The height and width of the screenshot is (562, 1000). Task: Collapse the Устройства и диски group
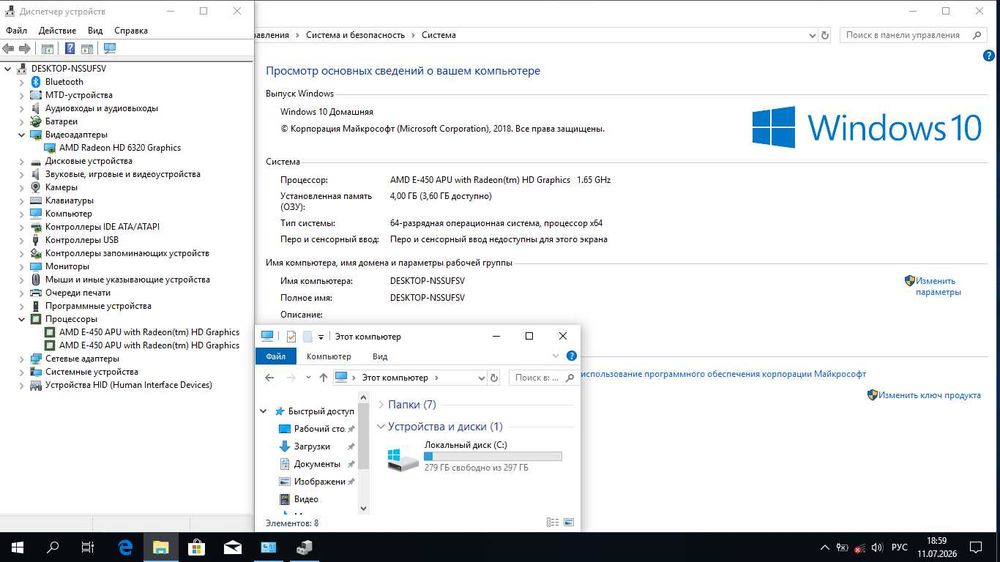(x=381, y=426)
